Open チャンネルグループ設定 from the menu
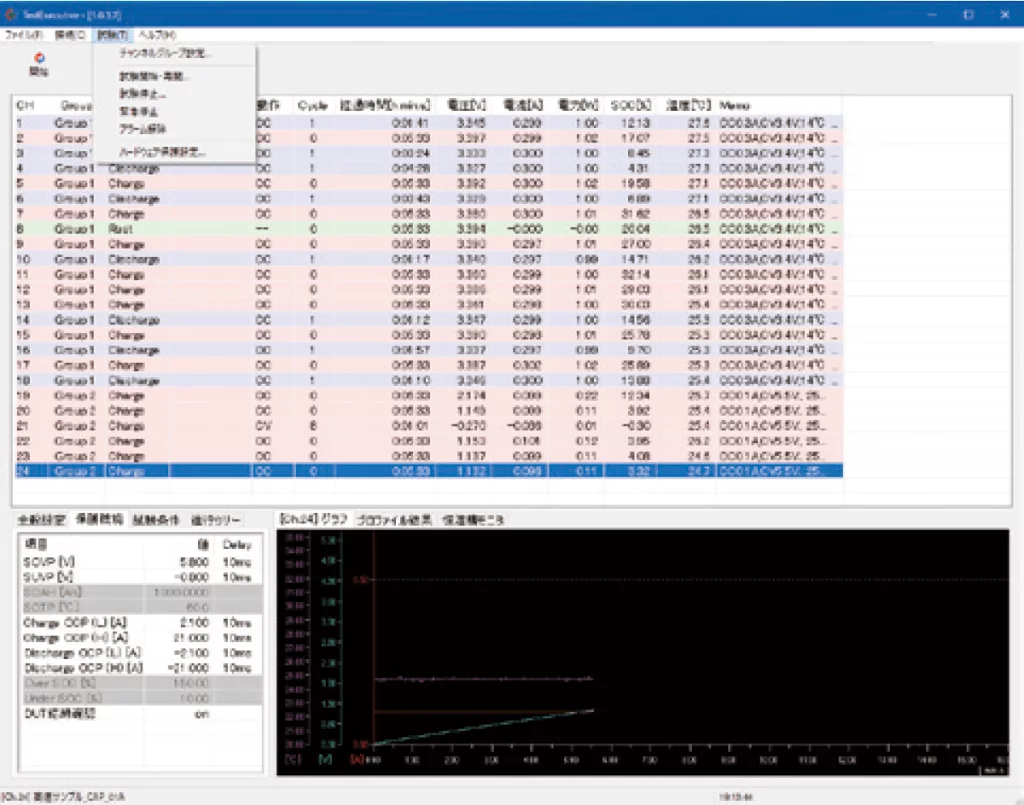The width and height of the screenshot is (1024, 805). 165,53
